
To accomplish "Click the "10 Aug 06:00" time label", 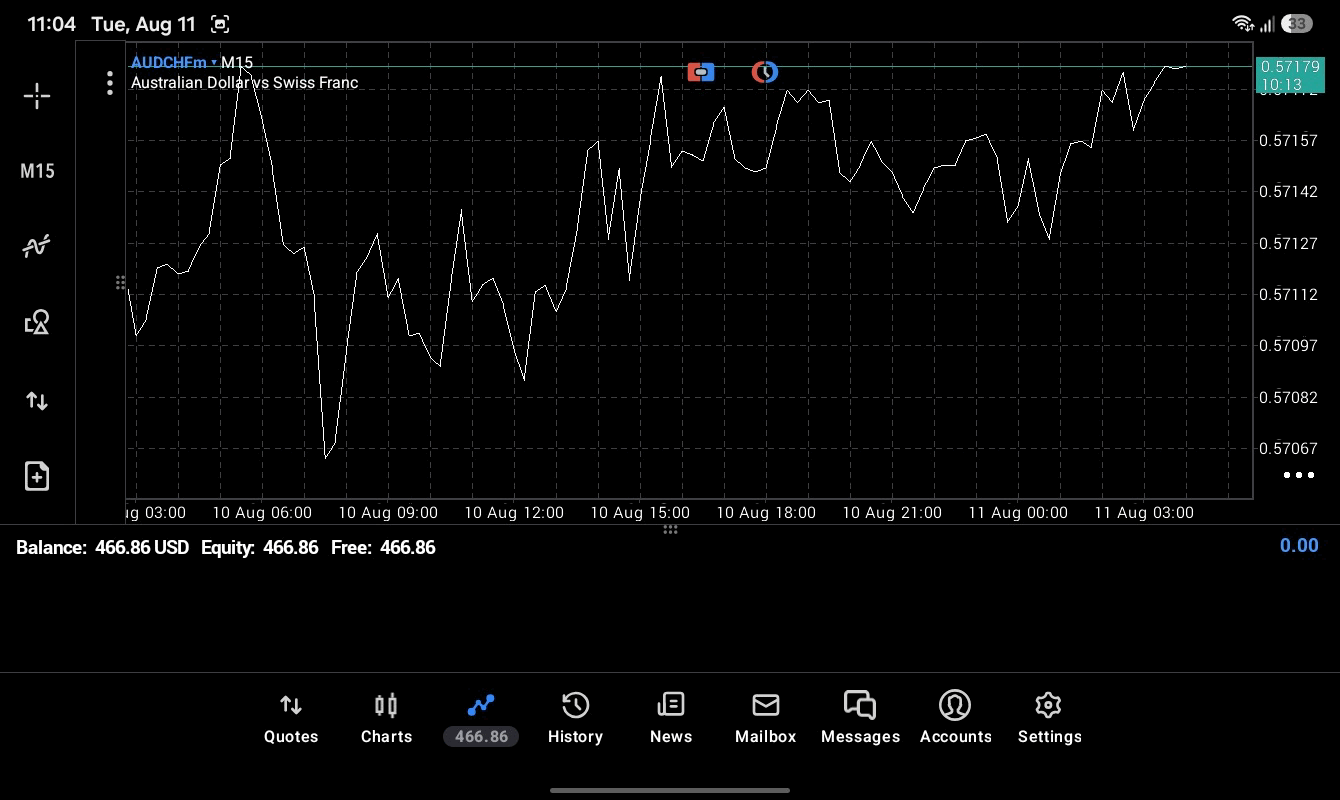I will coord(262,512).
